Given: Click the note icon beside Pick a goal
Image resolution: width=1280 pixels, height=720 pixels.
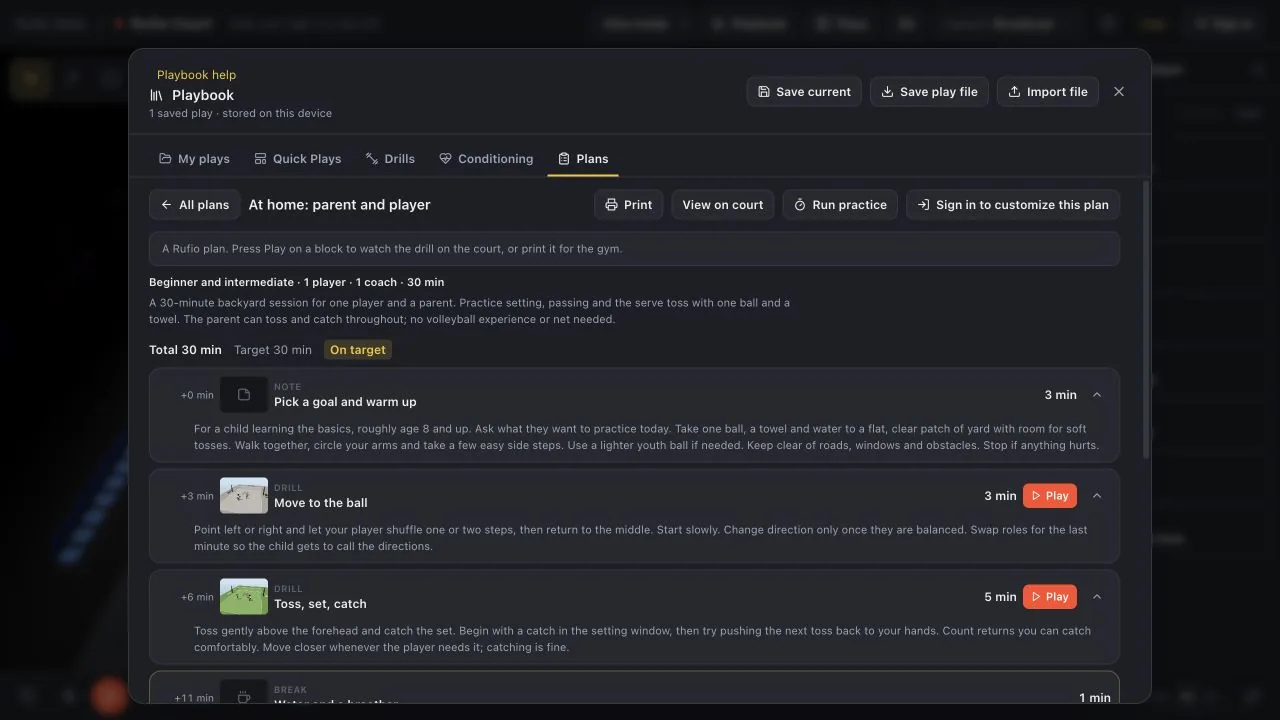Looking at the screenshot, I should (x=244, y=395).
